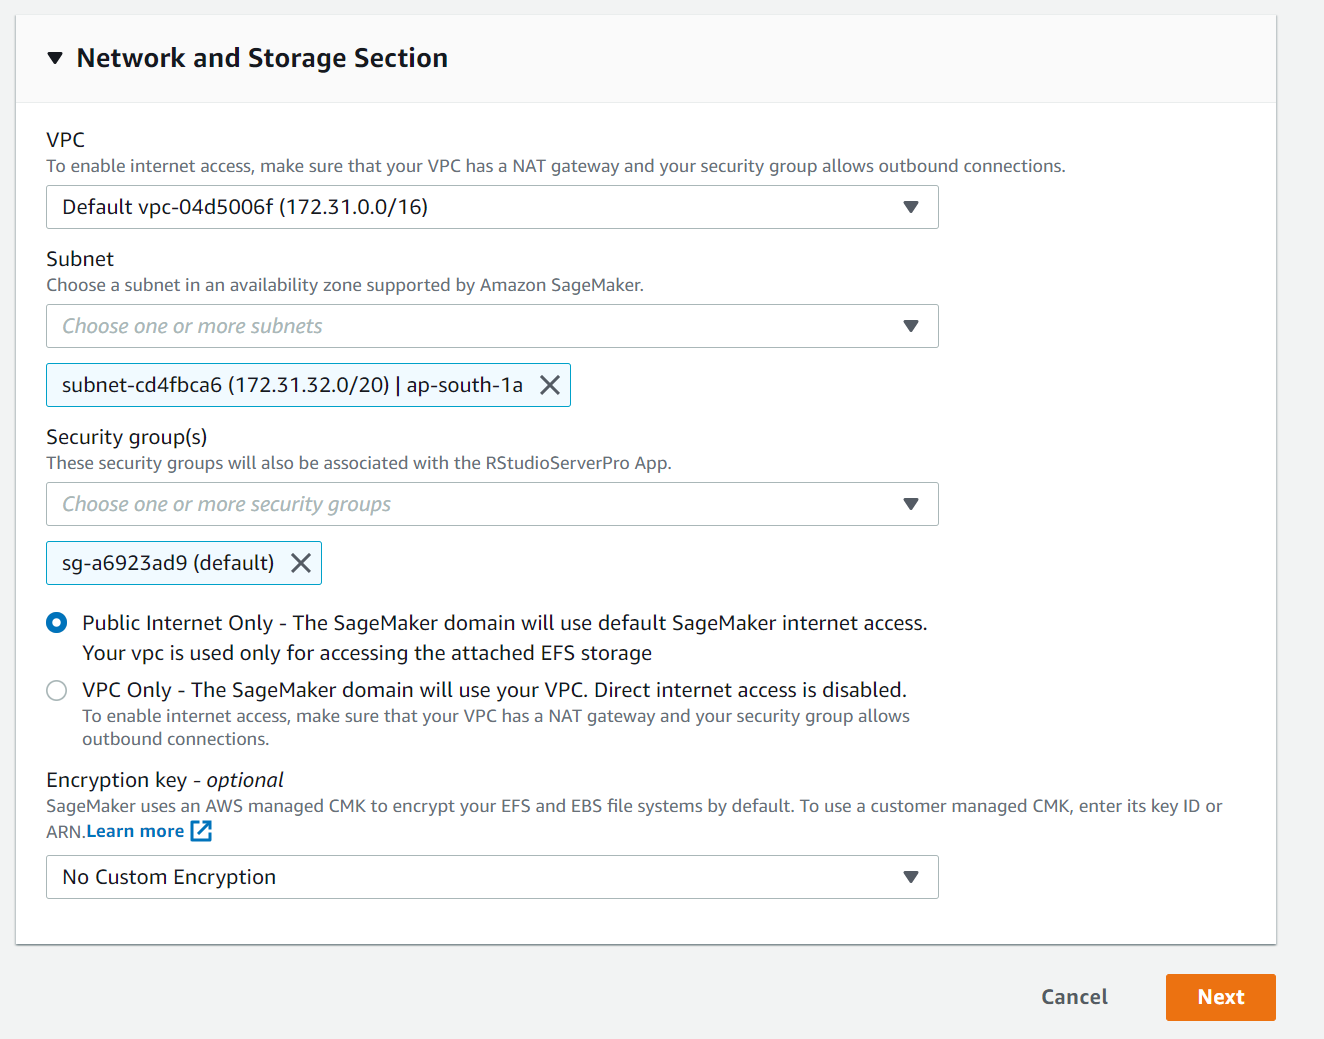Click the Security group(s) dropdown caret arrow
1324x1039 pixels.
tap(910, 504)
